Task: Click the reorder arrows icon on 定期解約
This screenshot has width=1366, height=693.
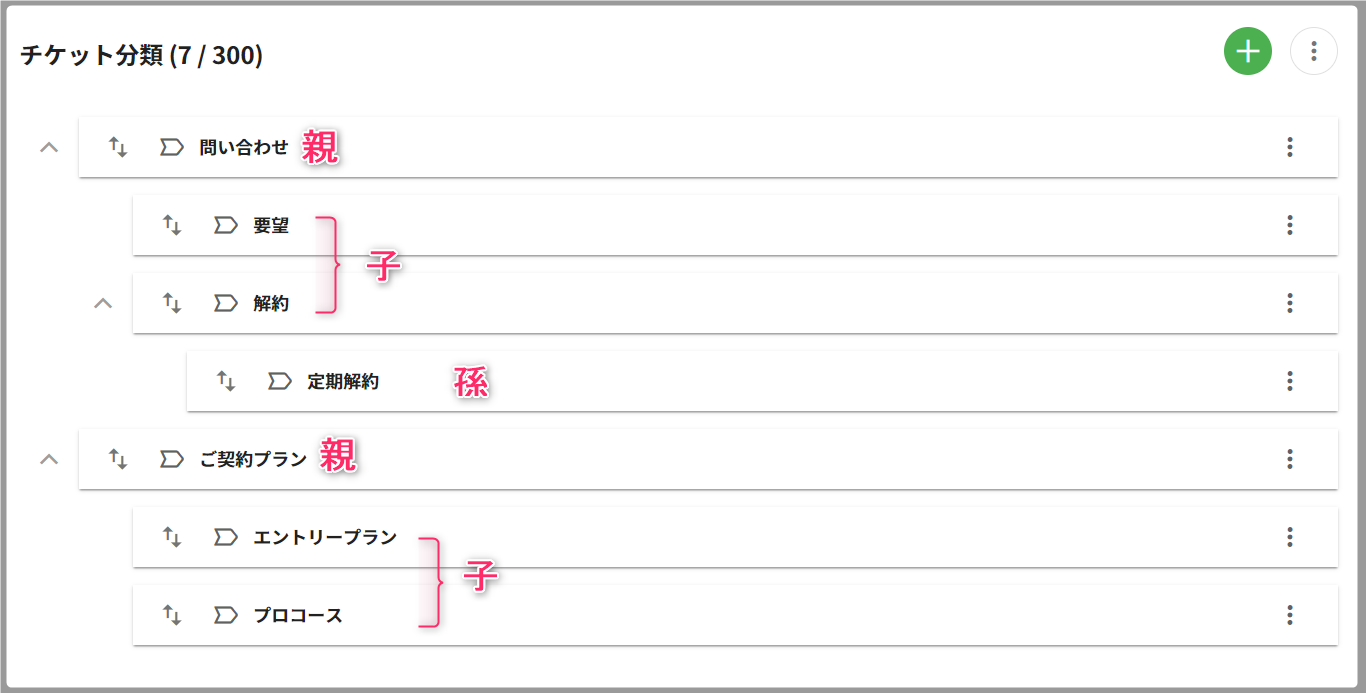Action: pos(226,381)
